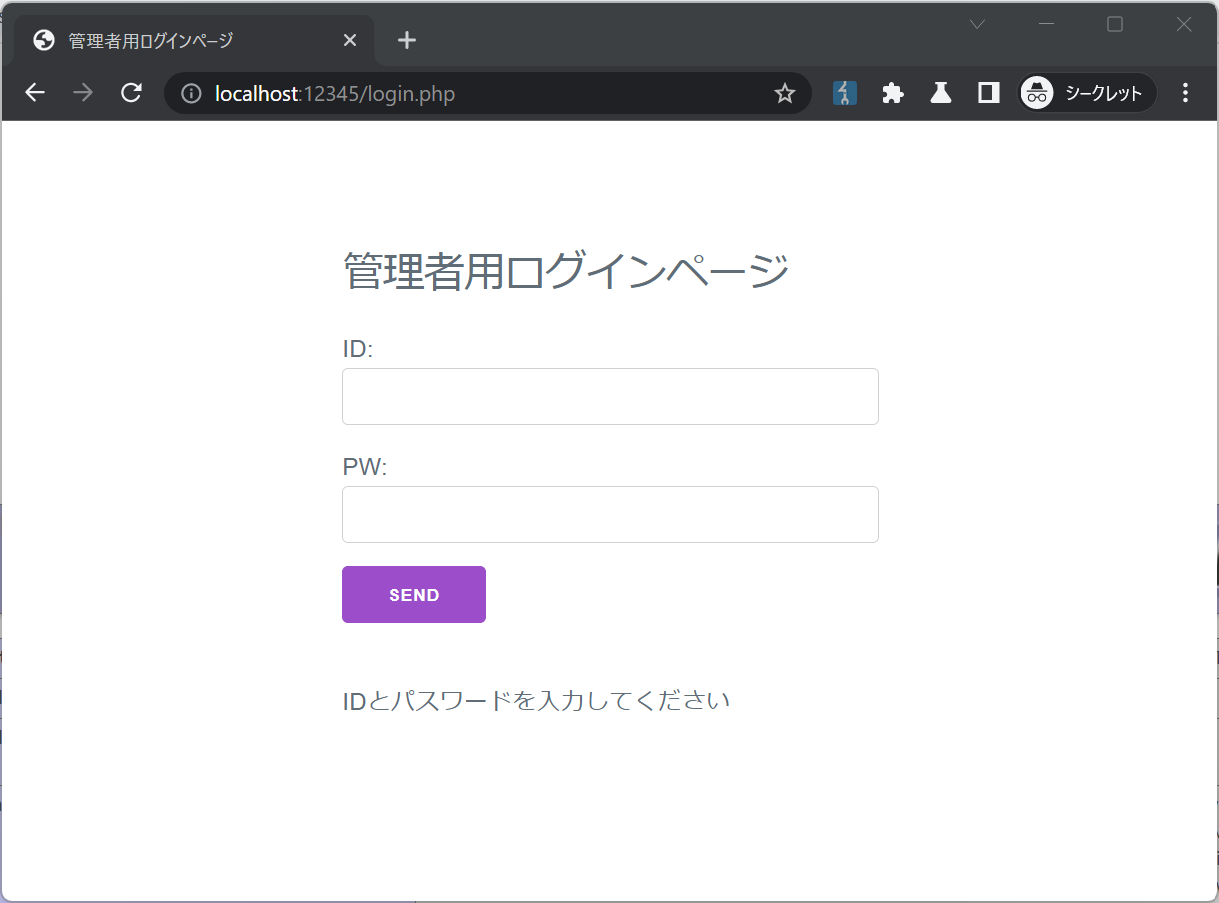Maximize the browser window

[x=1115, y=25]
